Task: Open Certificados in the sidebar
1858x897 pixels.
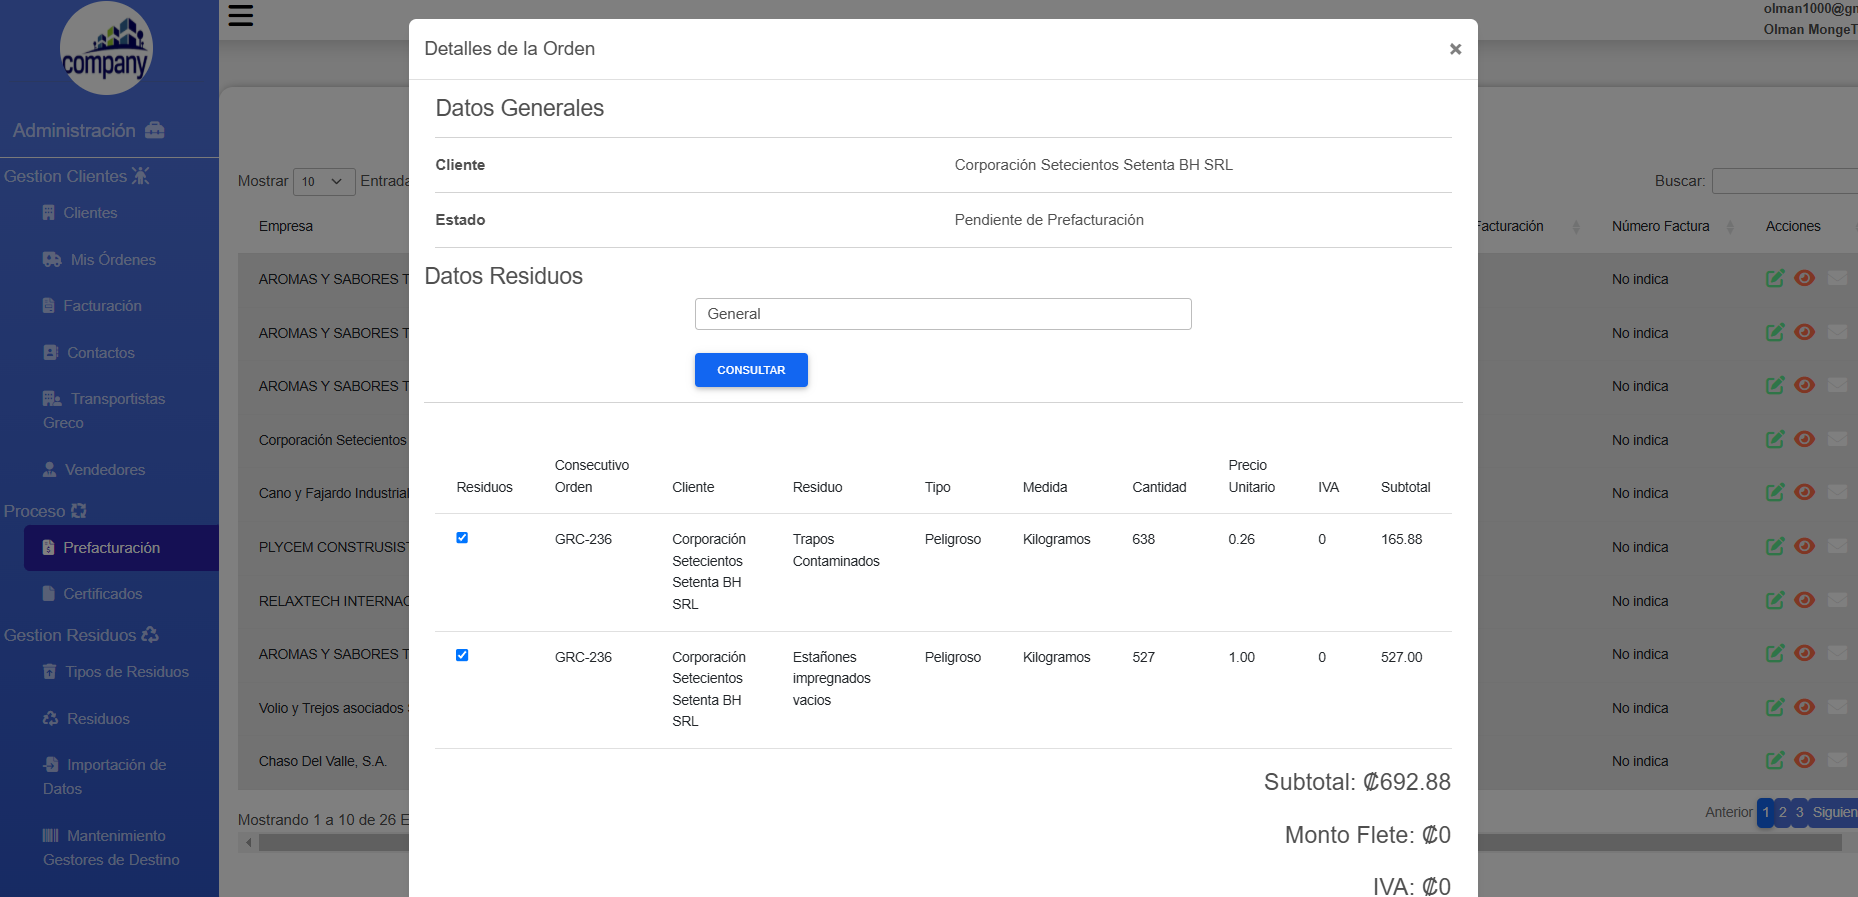Action: 103,594
